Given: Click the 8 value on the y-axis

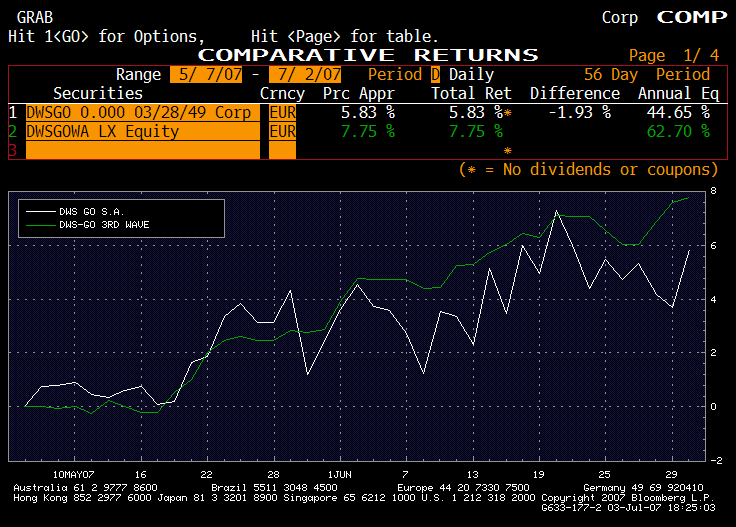Looking at the screenshot, I should tap(713, 191).
